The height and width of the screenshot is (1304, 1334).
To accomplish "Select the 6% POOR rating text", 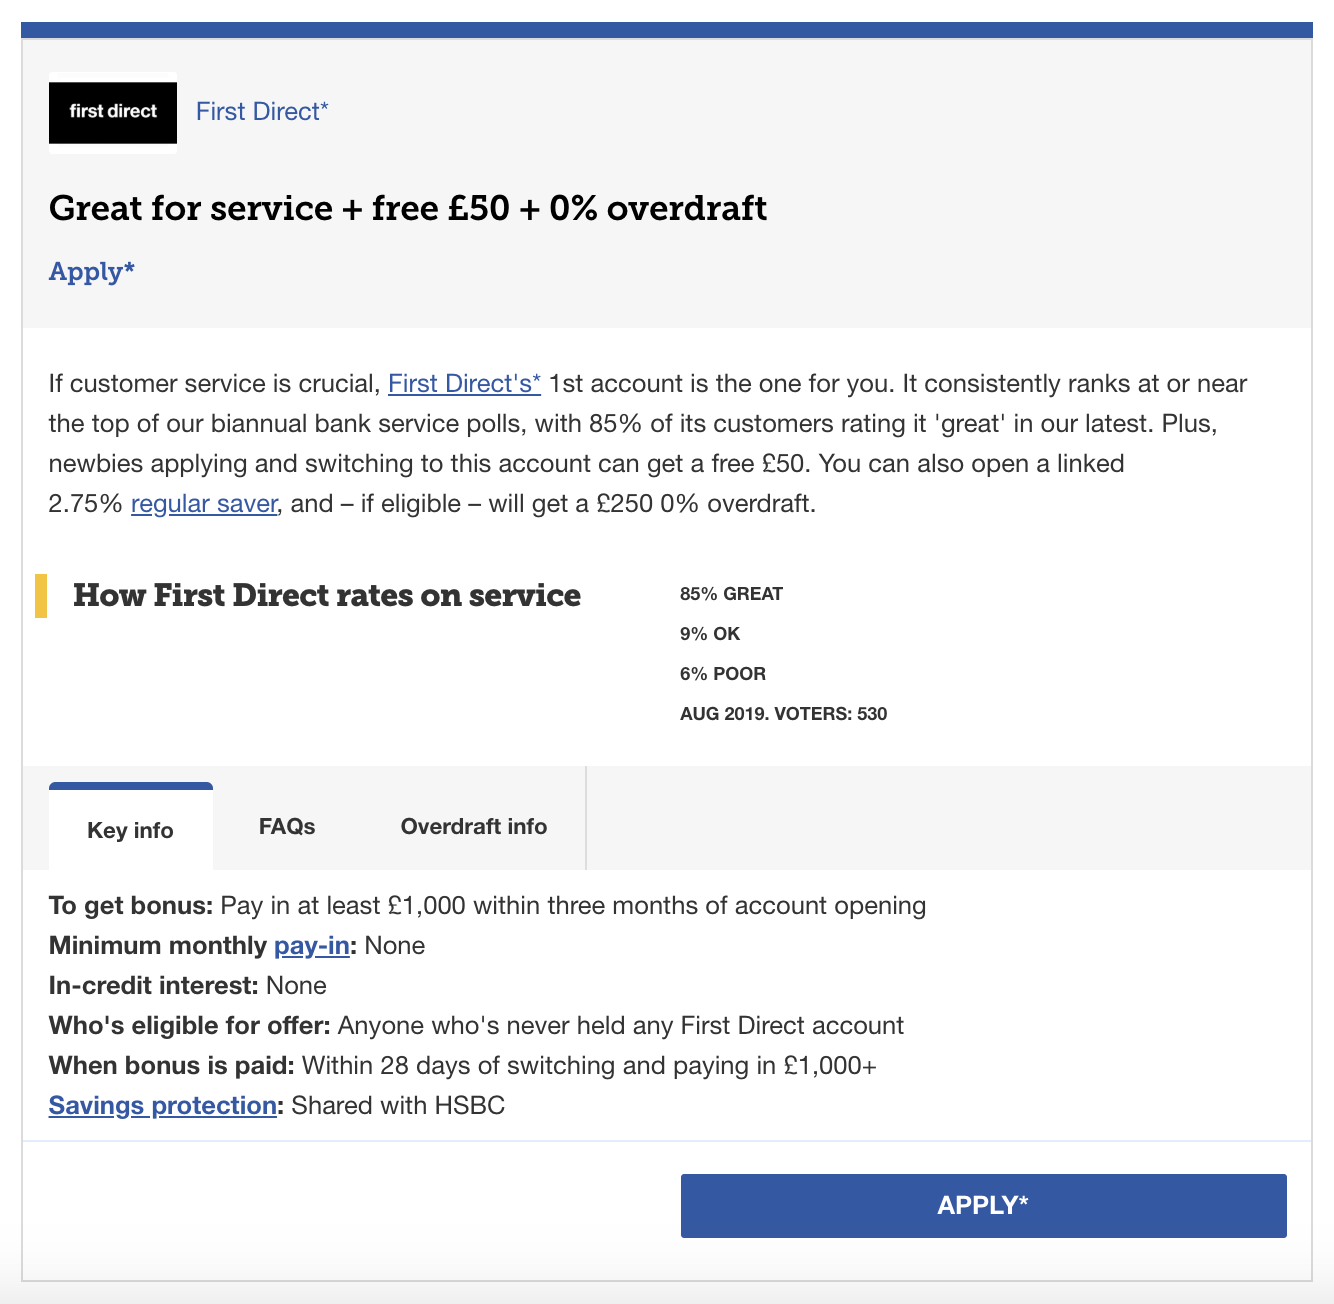I will pyautogui.click(x=722, y=673).
